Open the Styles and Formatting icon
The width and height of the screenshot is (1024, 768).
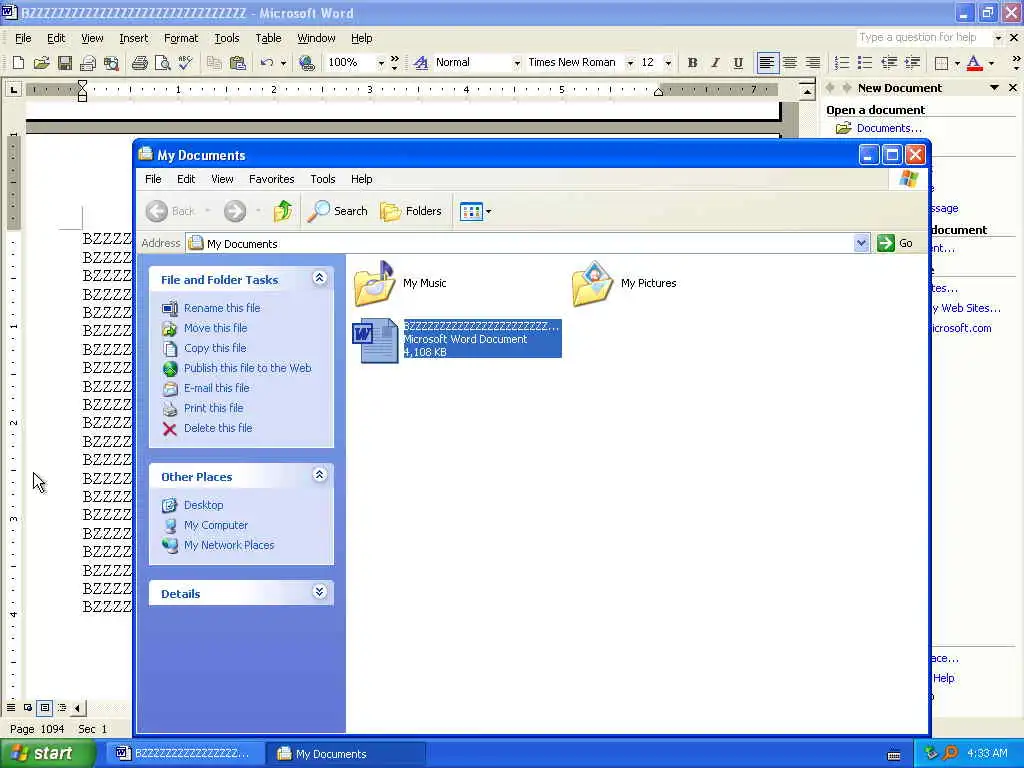coord(421,63)
